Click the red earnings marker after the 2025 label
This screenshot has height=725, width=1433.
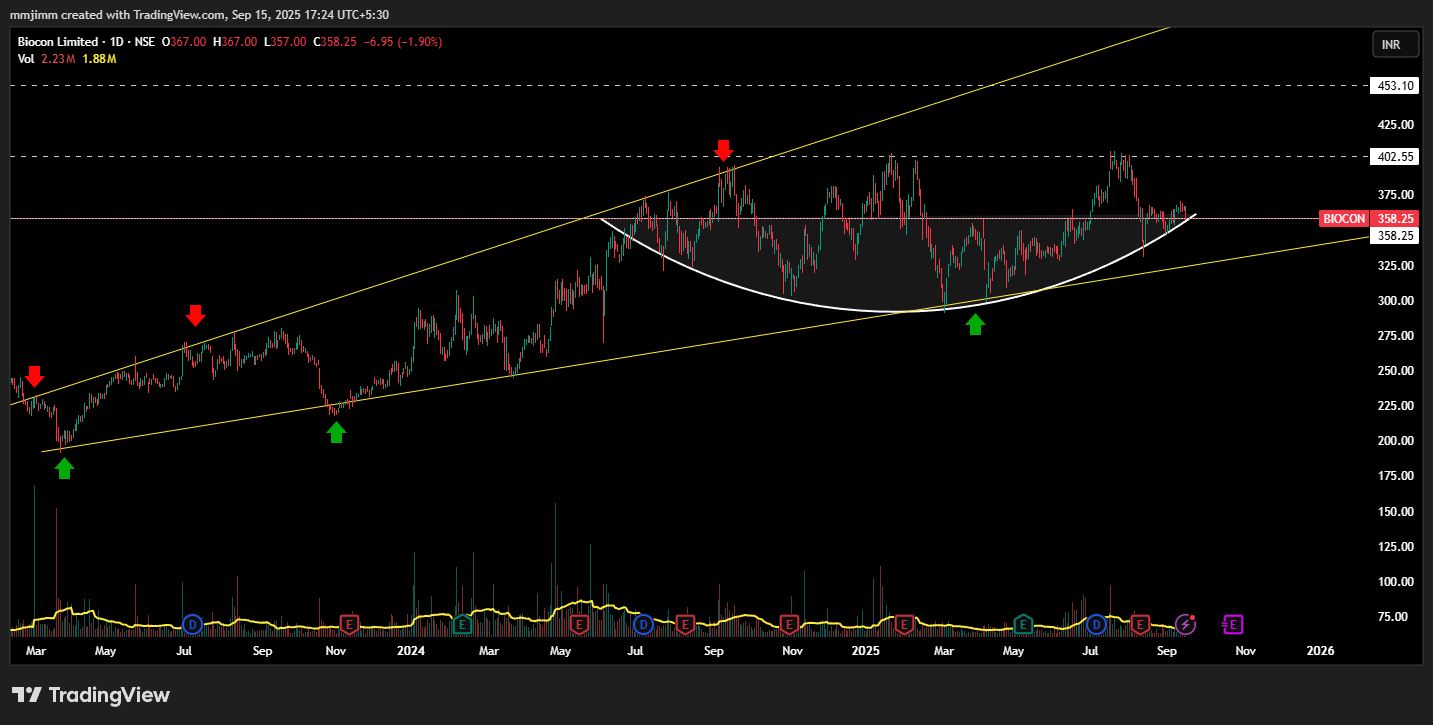903,624
